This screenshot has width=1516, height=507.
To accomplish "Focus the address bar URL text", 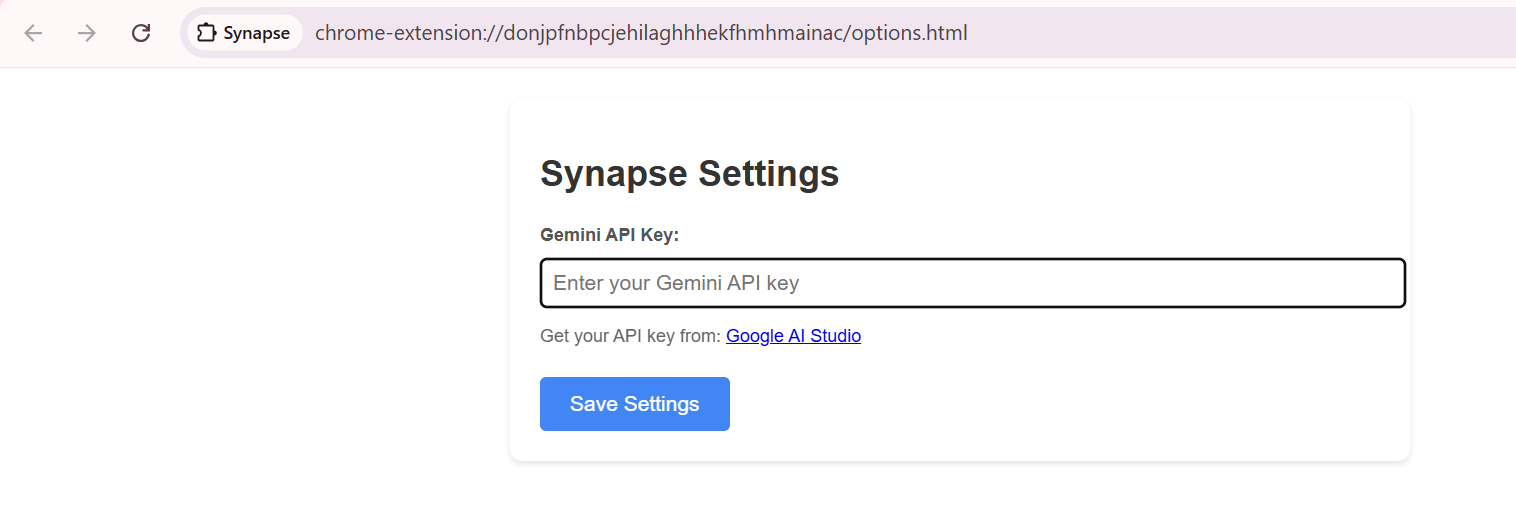I will (x=640, y=33).
